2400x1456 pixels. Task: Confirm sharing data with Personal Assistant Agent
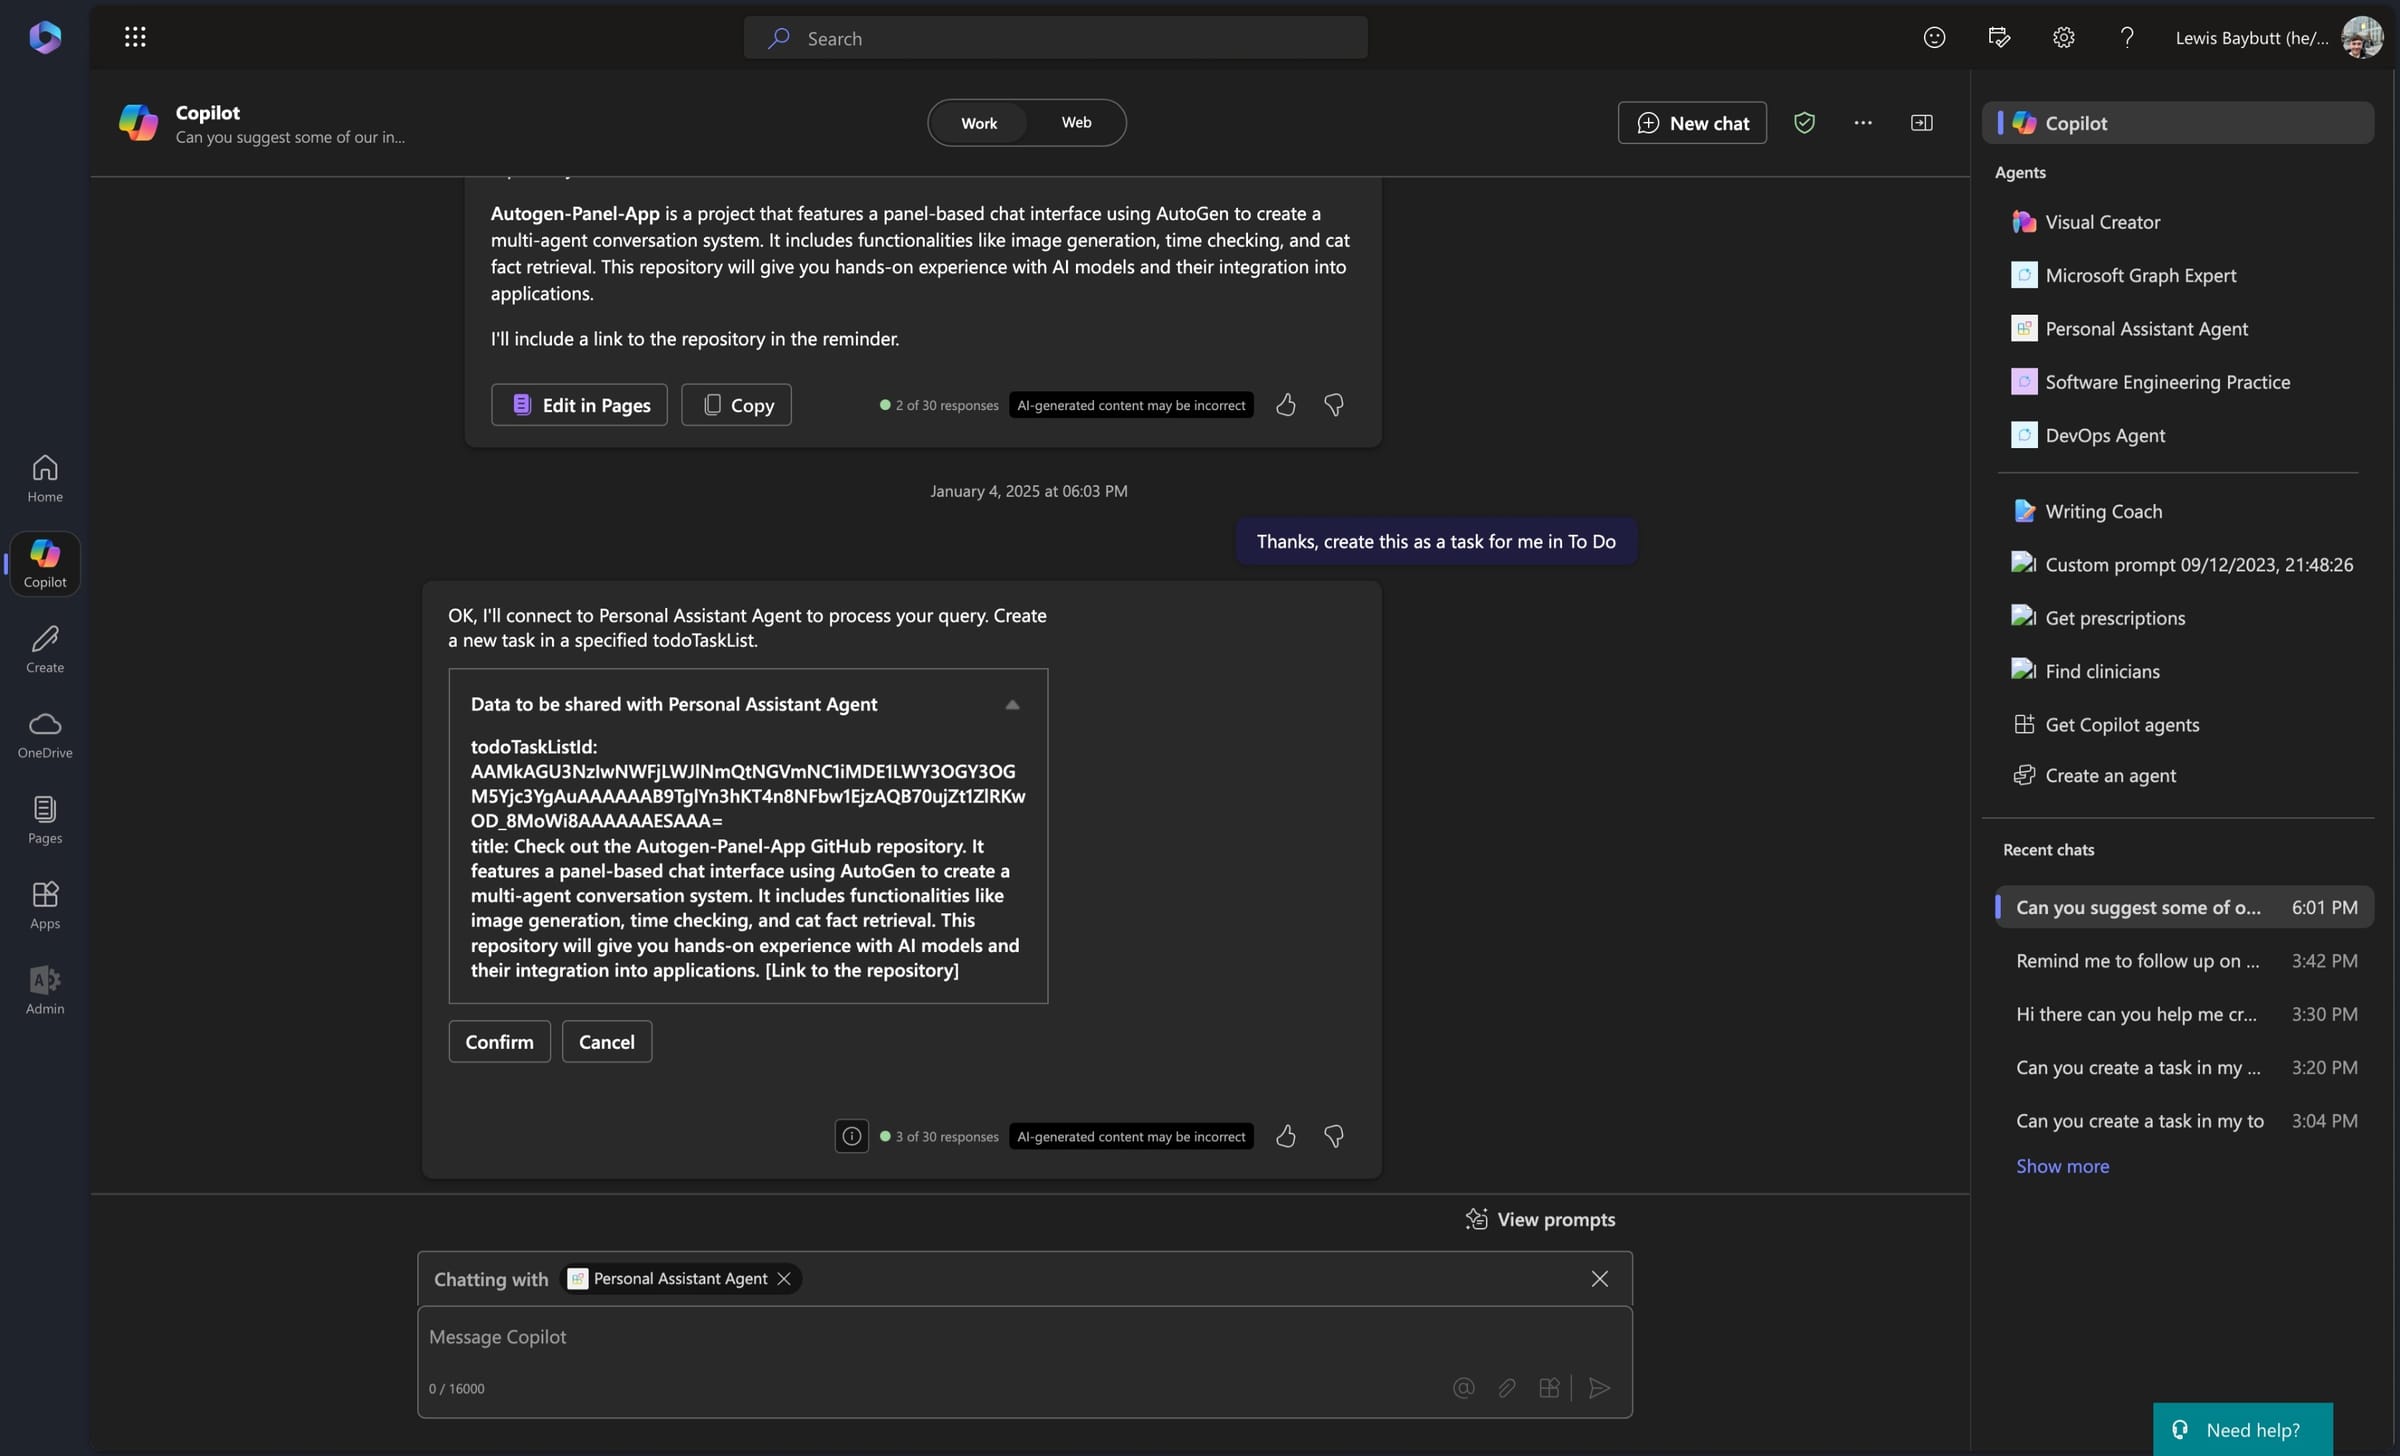coord(499,1040)
